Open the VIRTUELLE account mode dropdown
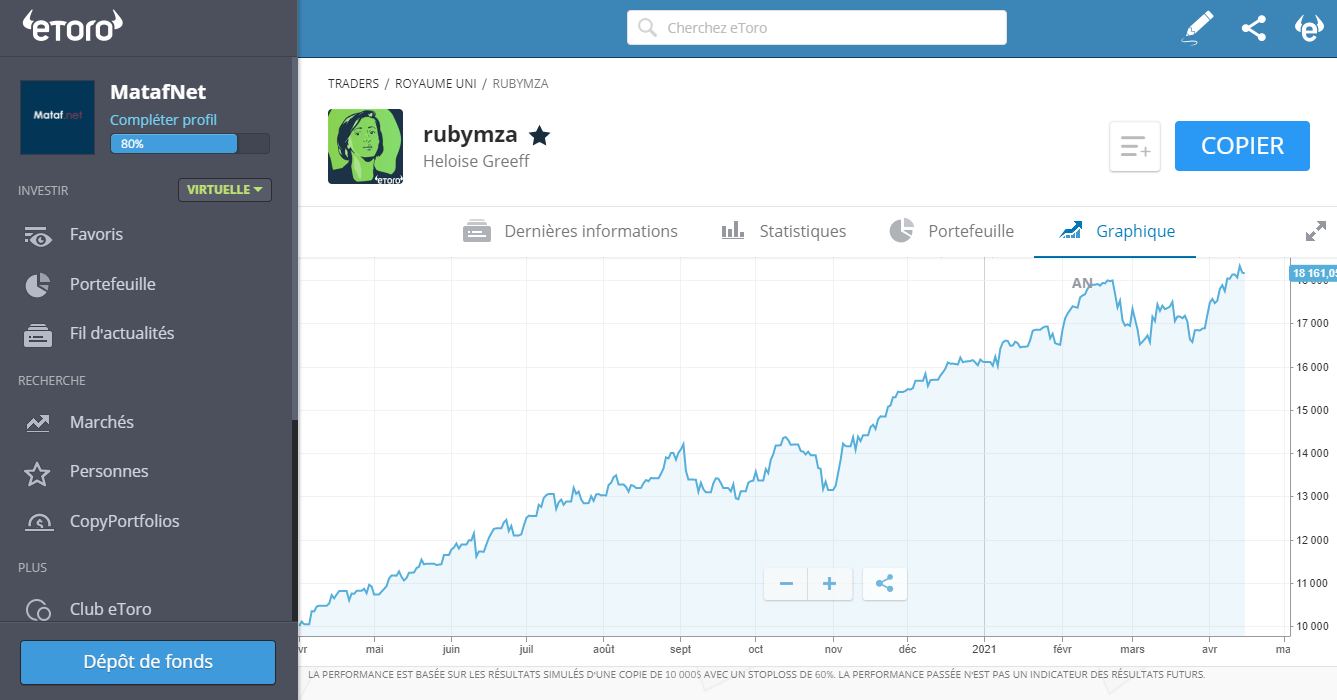 pyautogui.click(x=225, y=190)
